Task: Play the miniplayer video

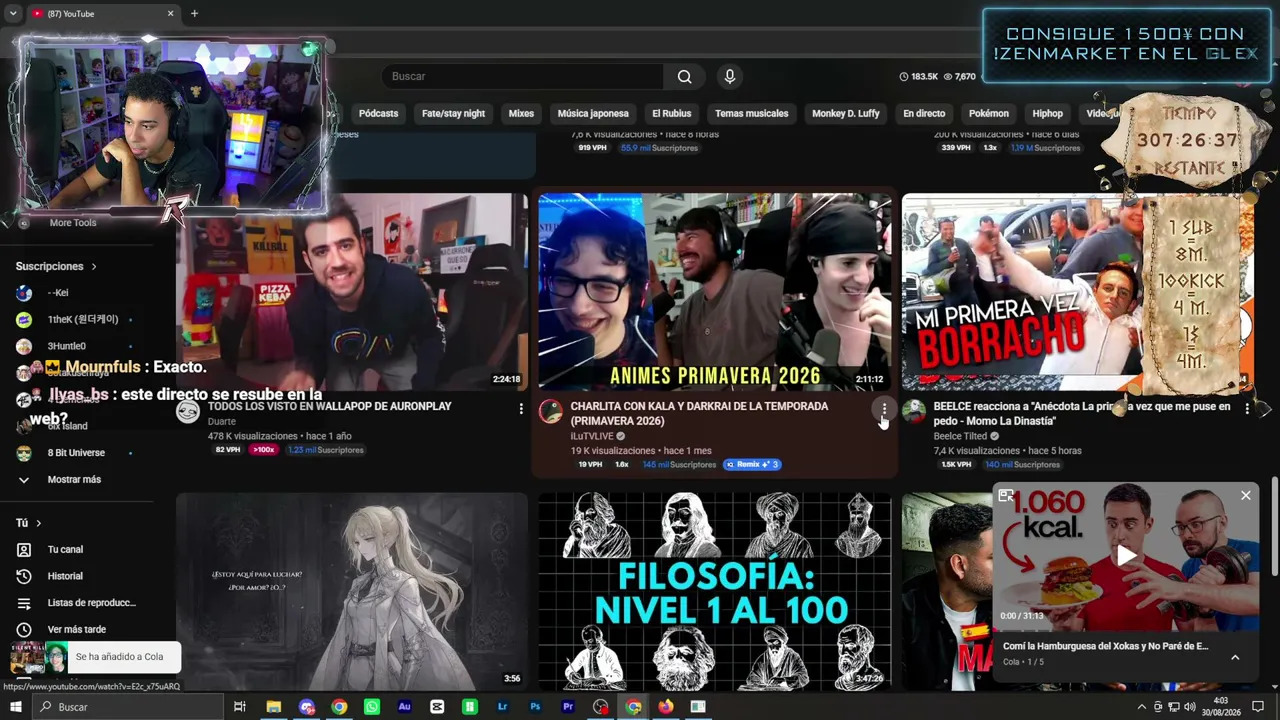Action: (x=1127, y=556)
